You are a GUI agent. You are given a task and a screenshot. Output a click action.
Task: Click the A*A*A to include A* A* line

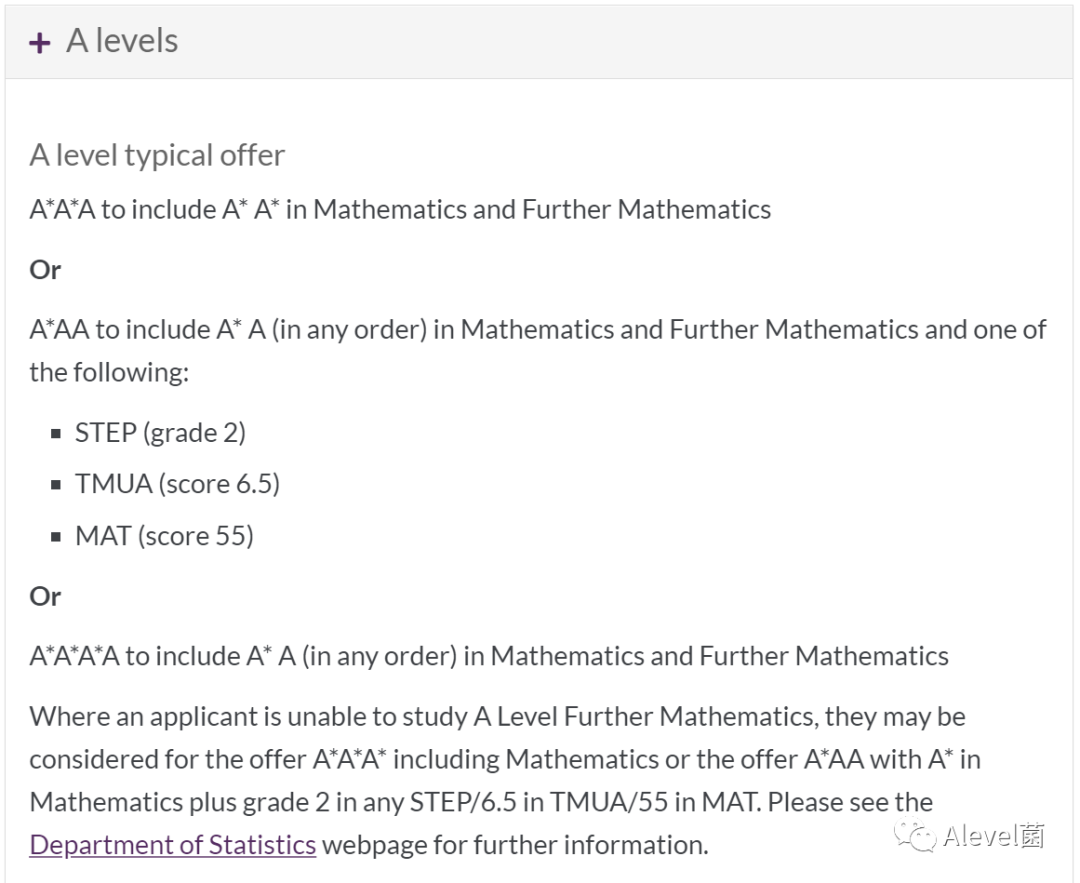[x=400, y=209]
